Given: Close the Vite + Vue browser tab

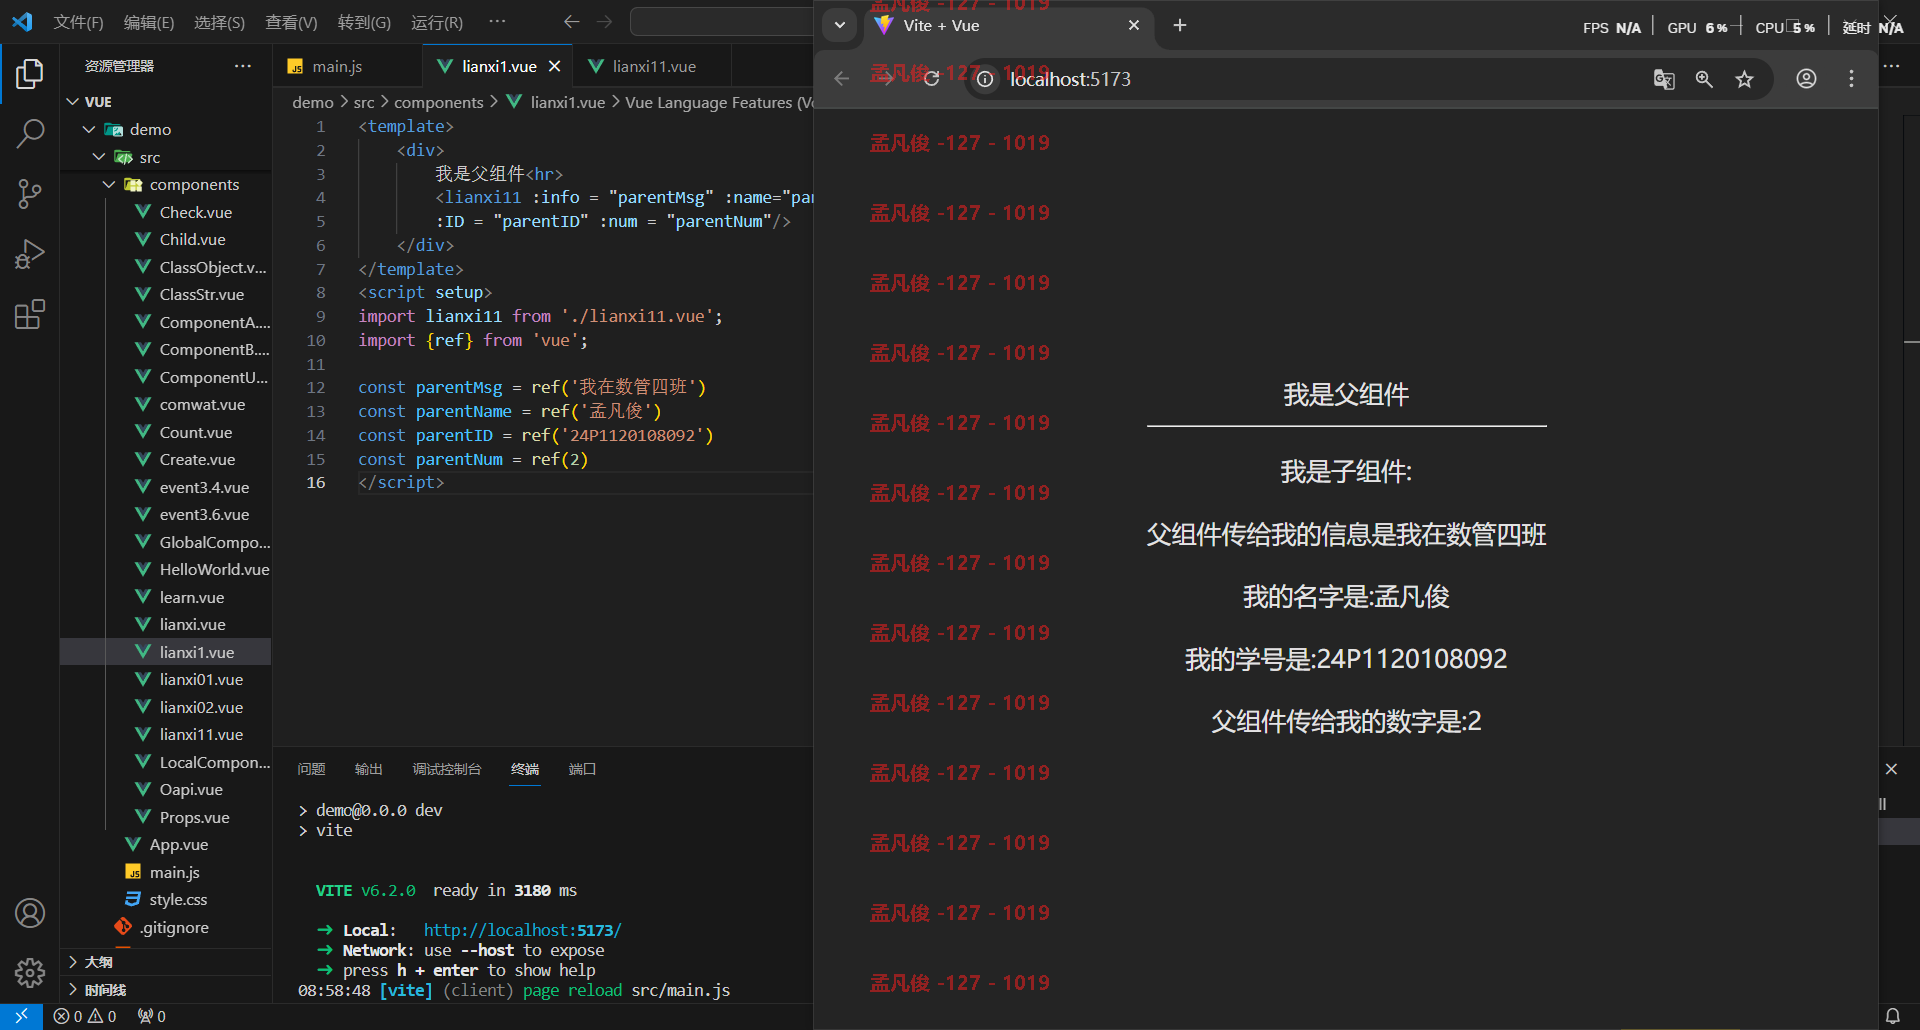Looking at the screenshot, I should (x=1134, y=26).
